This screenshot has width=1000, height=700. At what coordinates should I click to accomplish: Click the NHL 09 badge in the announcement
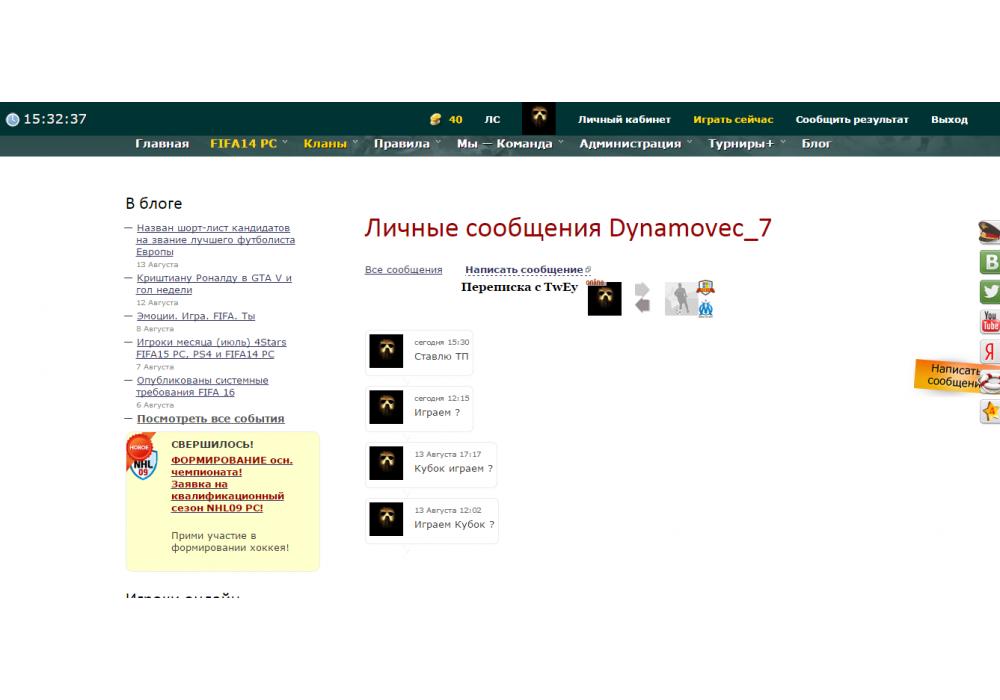coord(142,459)
